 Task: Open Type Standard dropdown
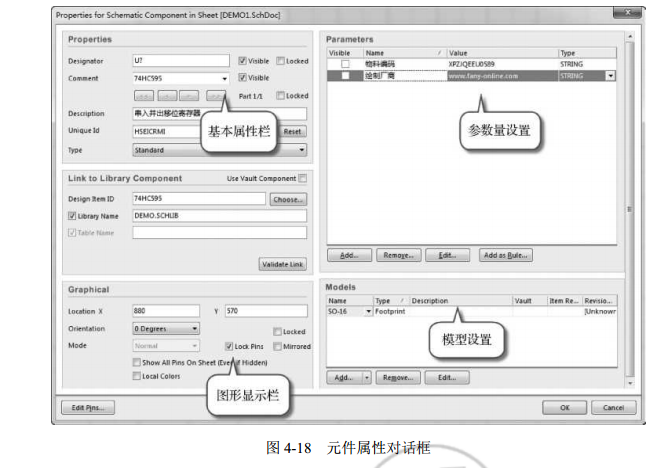point(301,150)
